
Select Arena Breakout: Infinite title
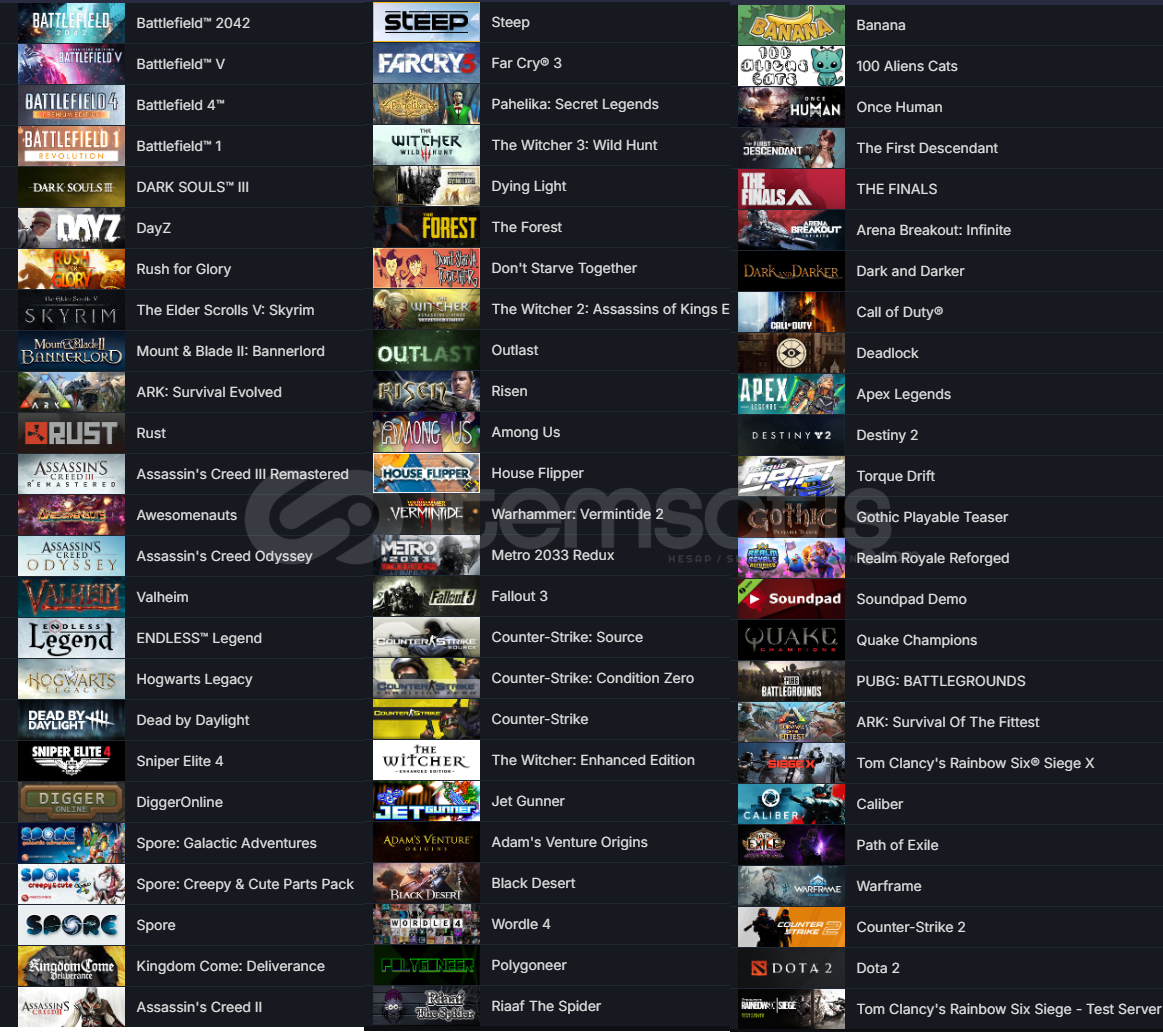click(934, 230)
